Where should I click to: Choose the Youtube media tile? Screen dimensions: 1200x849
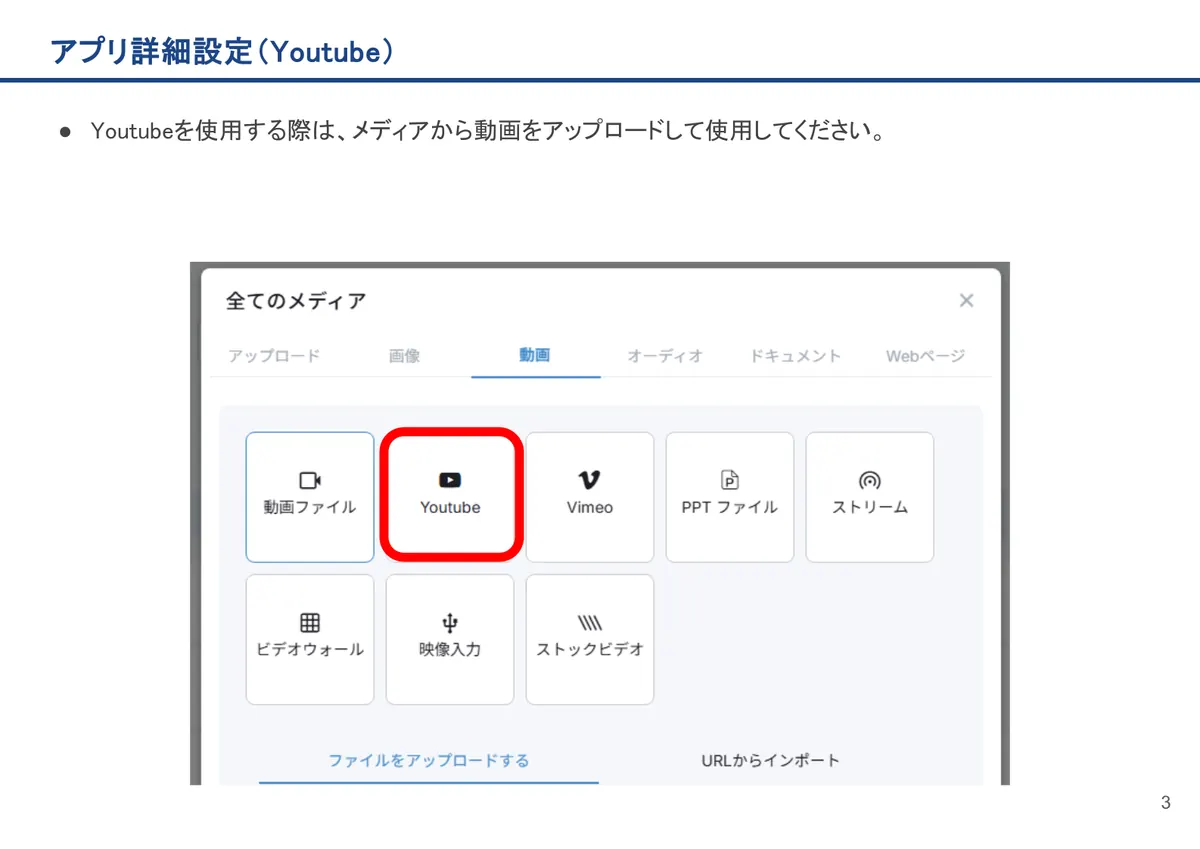click(x=450, y=497)
